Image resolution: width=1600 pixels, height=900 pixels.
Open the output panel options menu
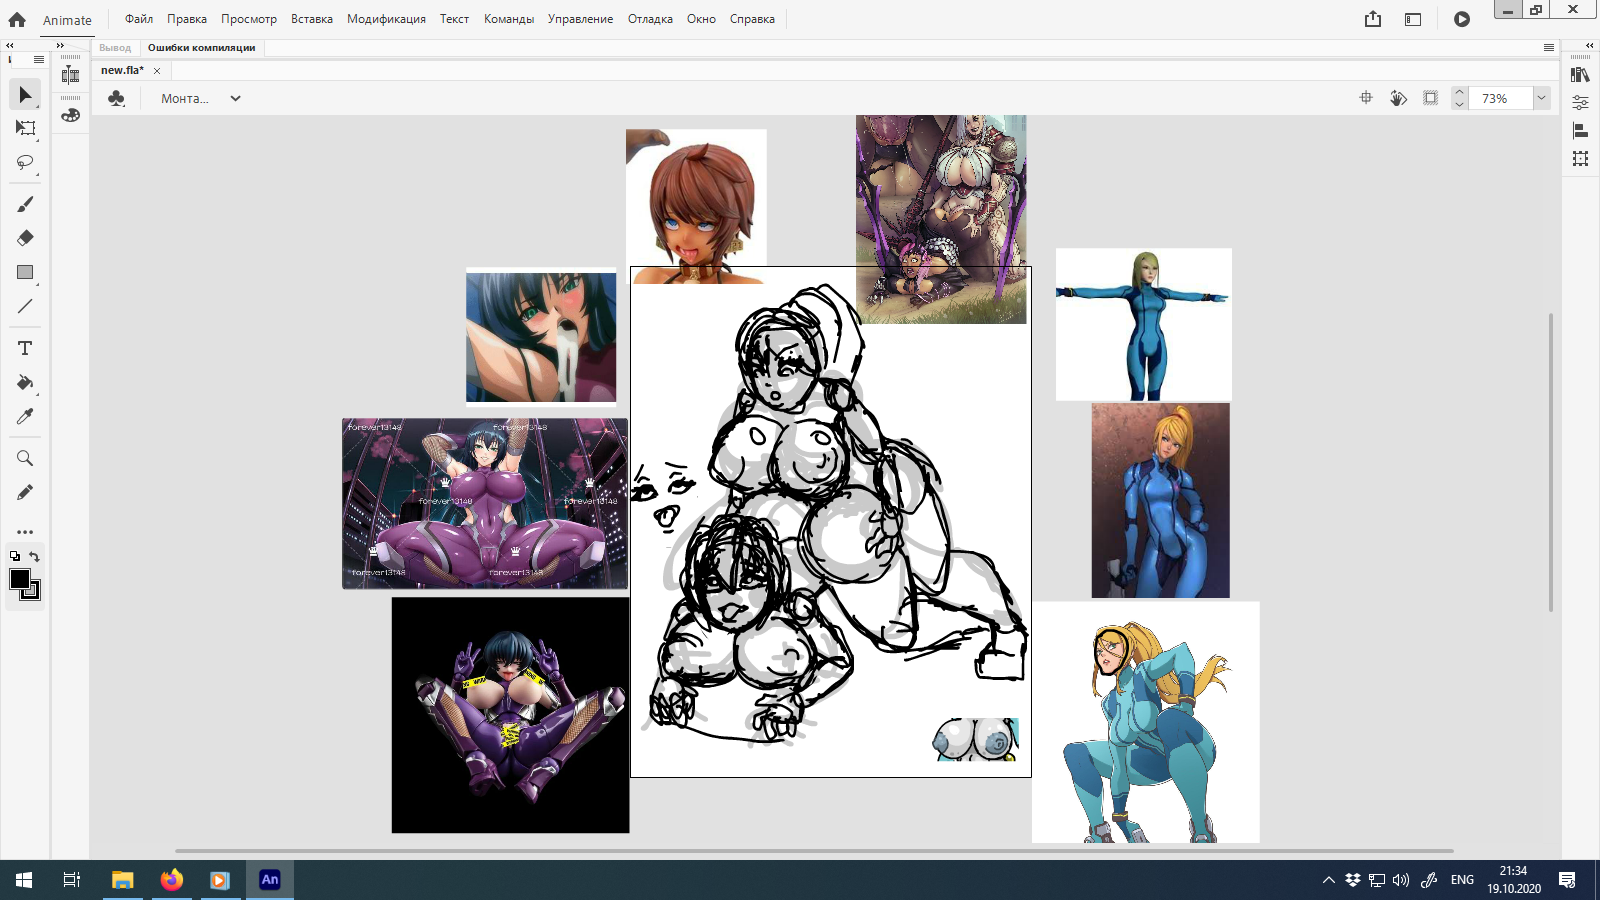(1549, 47)
